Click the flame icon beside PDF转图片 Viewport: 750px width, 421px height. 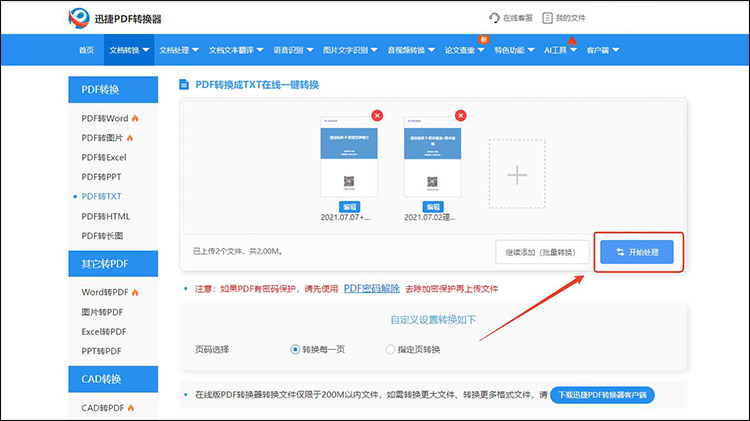pos(130,137)
